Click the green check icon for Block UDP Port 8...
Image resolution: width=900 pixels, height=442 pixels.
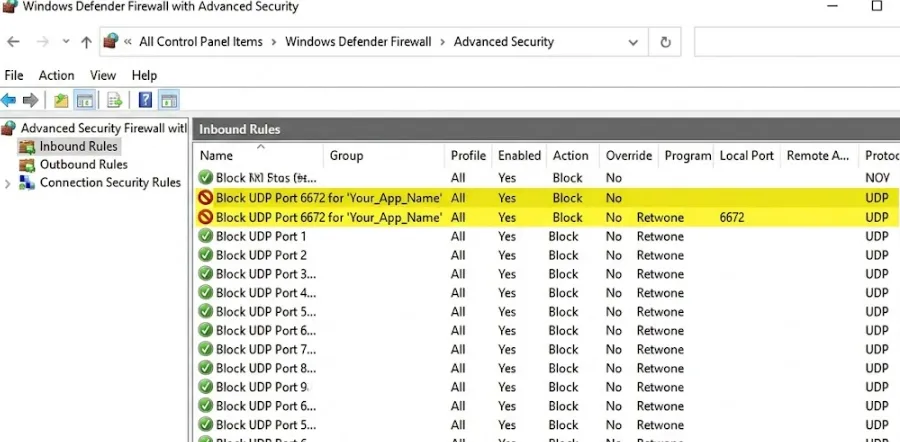tap(205, 368)
